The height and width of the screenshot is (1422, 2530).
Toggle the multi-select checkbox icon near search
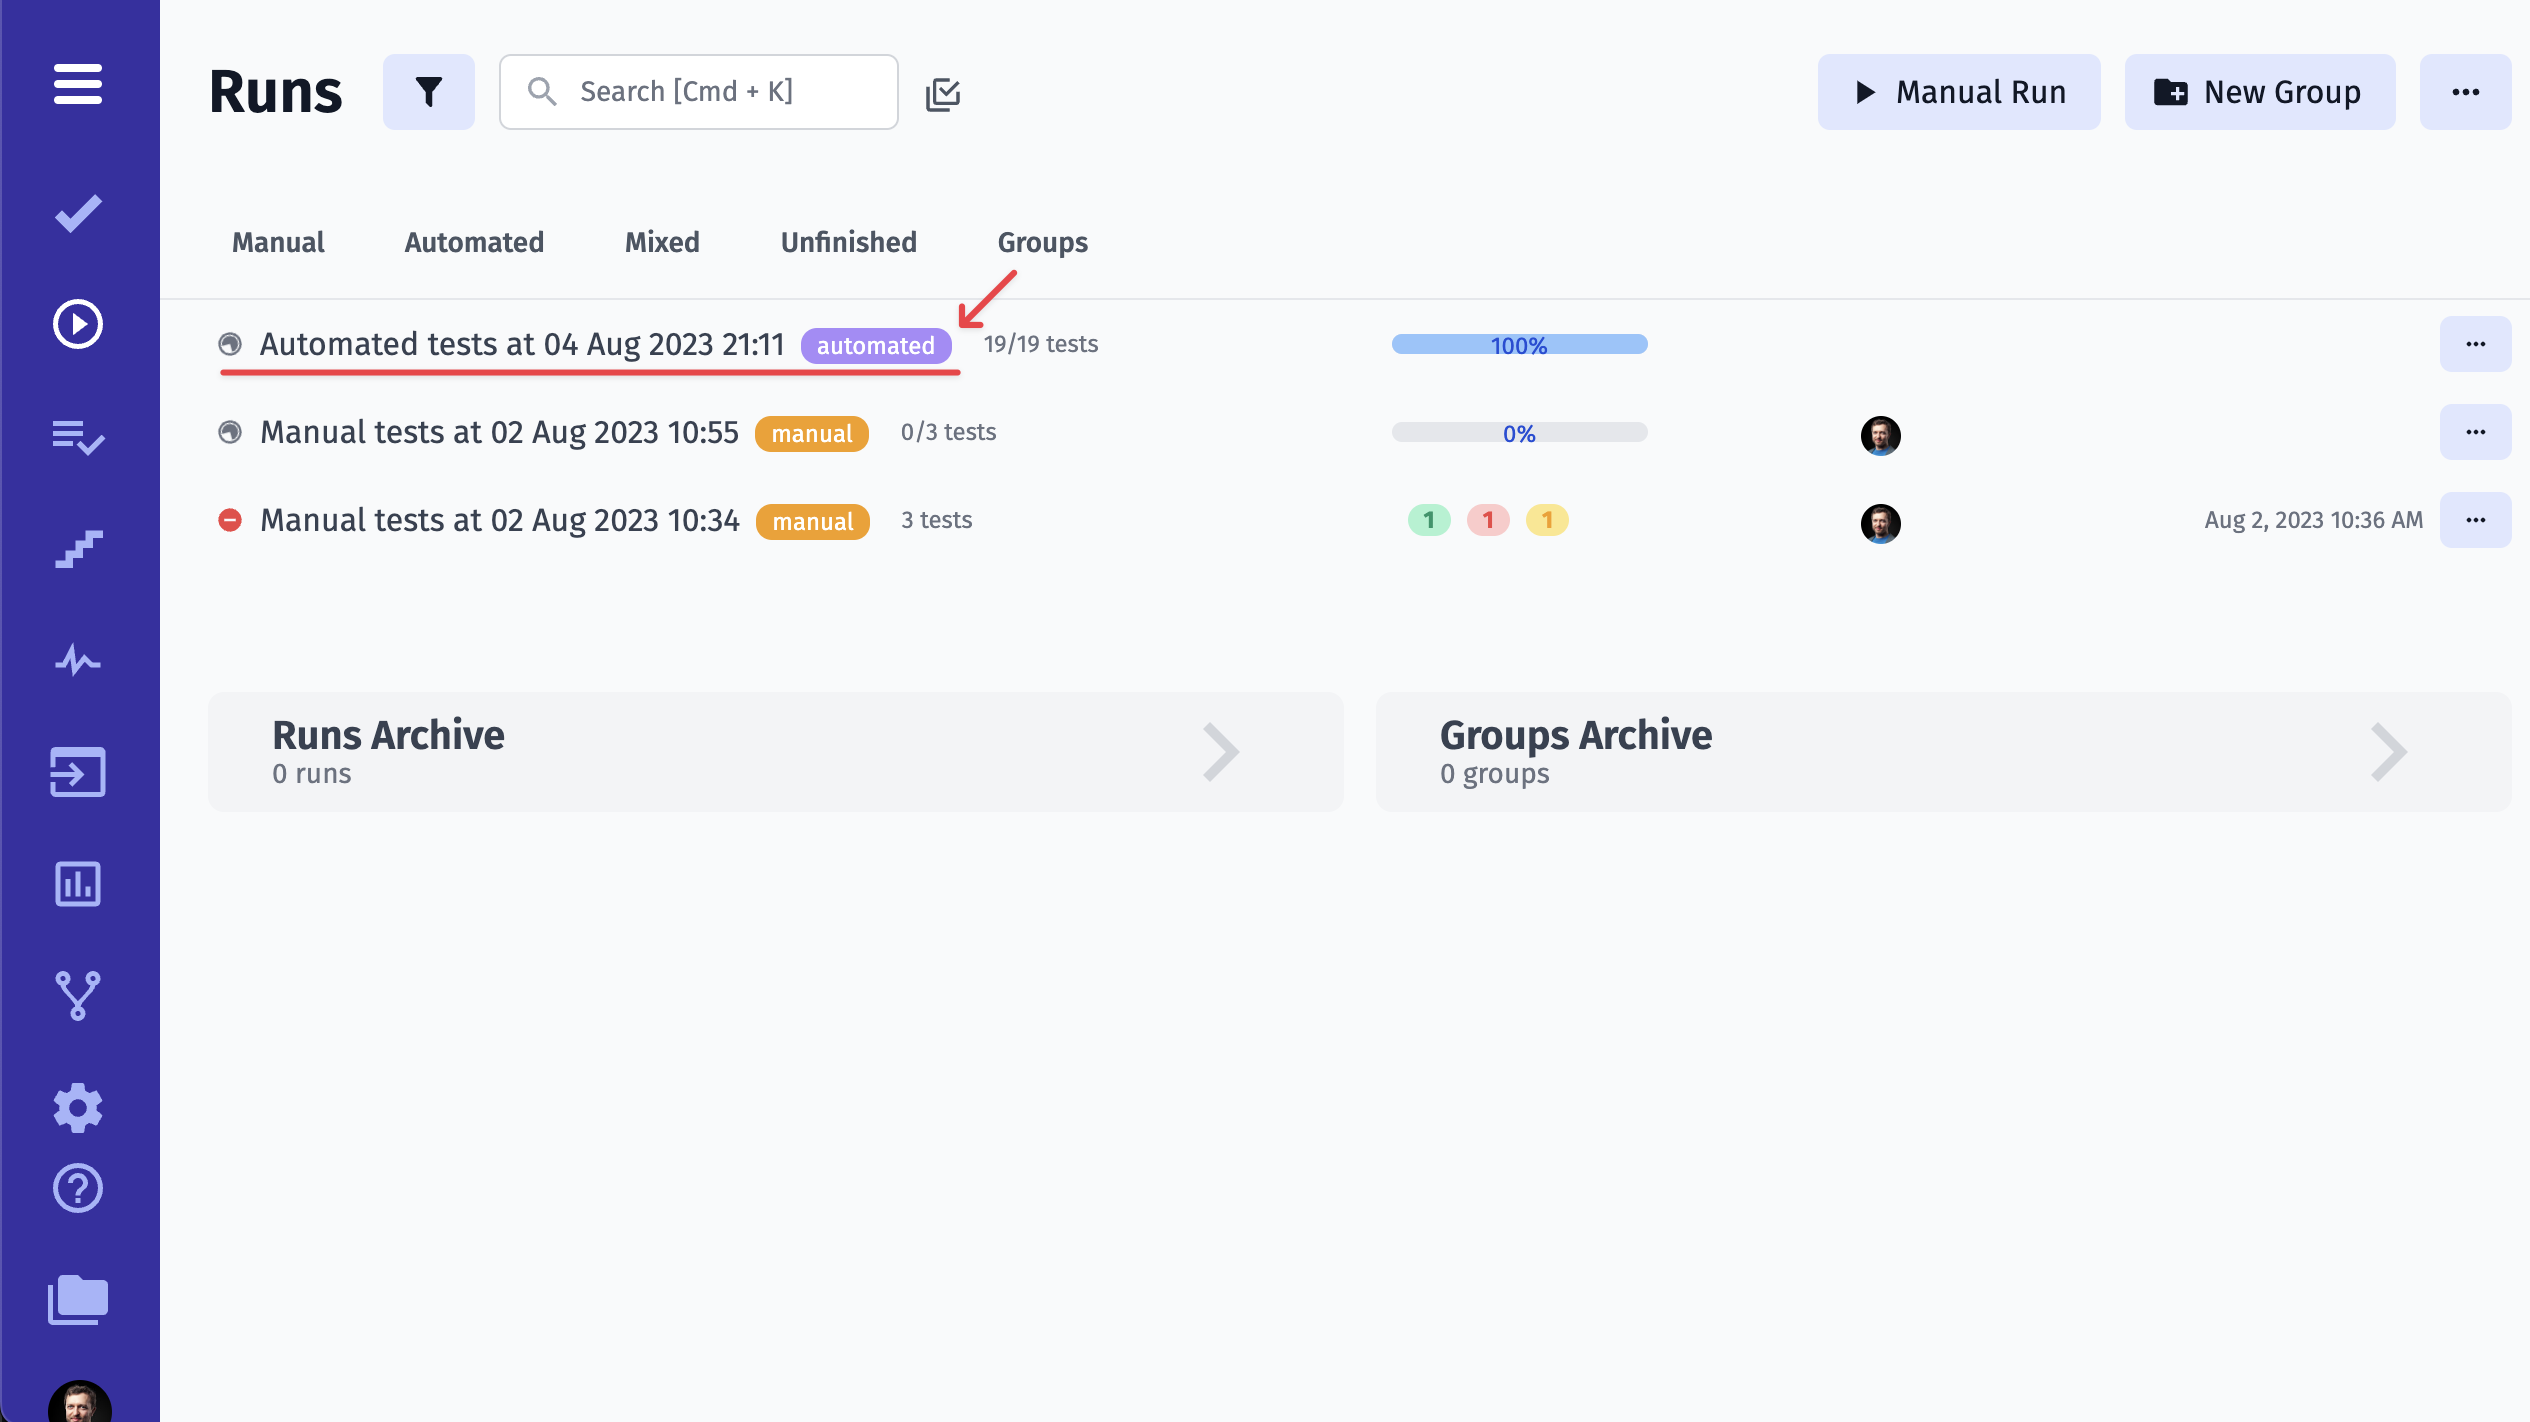(x=942, y=93)
